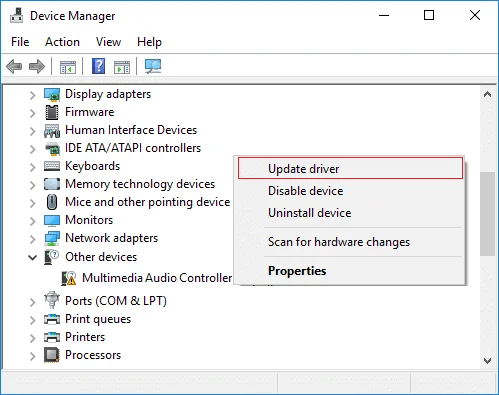Viewport: 499px width, 395px height.
Task: Open the View menu
Action: point(108,42)
